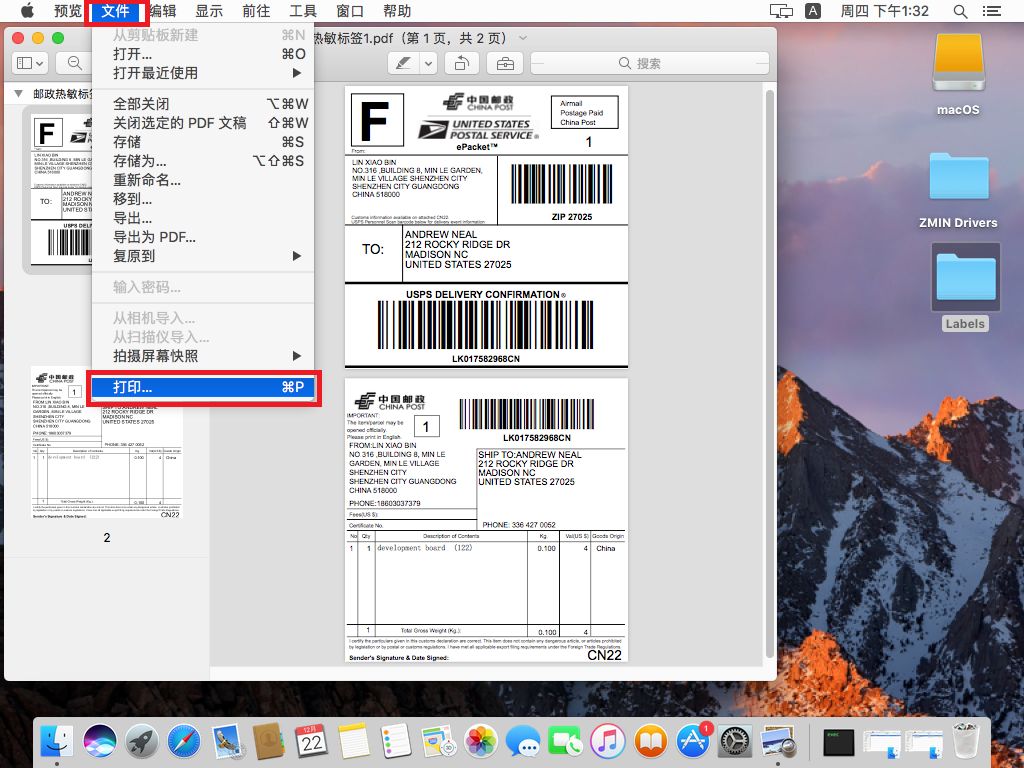The width and height of the screenshot is (1024, 768).
Task: Open the Trash in the Dock
Action: pyautogui.click(x=965, y=741)
